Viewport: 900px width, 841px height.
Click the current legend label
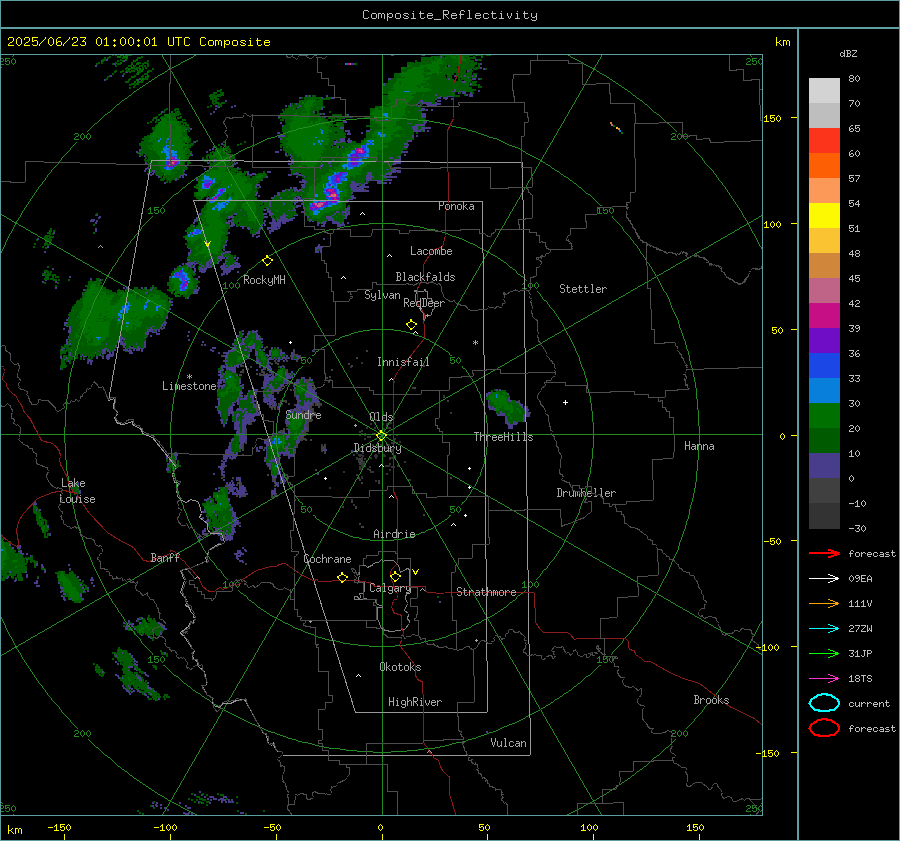click(869, 703)
